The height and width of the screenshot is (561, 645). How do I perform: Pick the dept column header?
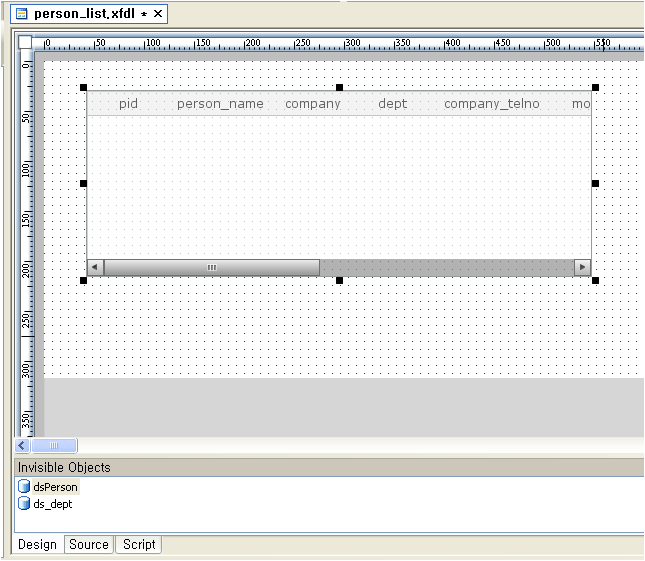[392, 104]
